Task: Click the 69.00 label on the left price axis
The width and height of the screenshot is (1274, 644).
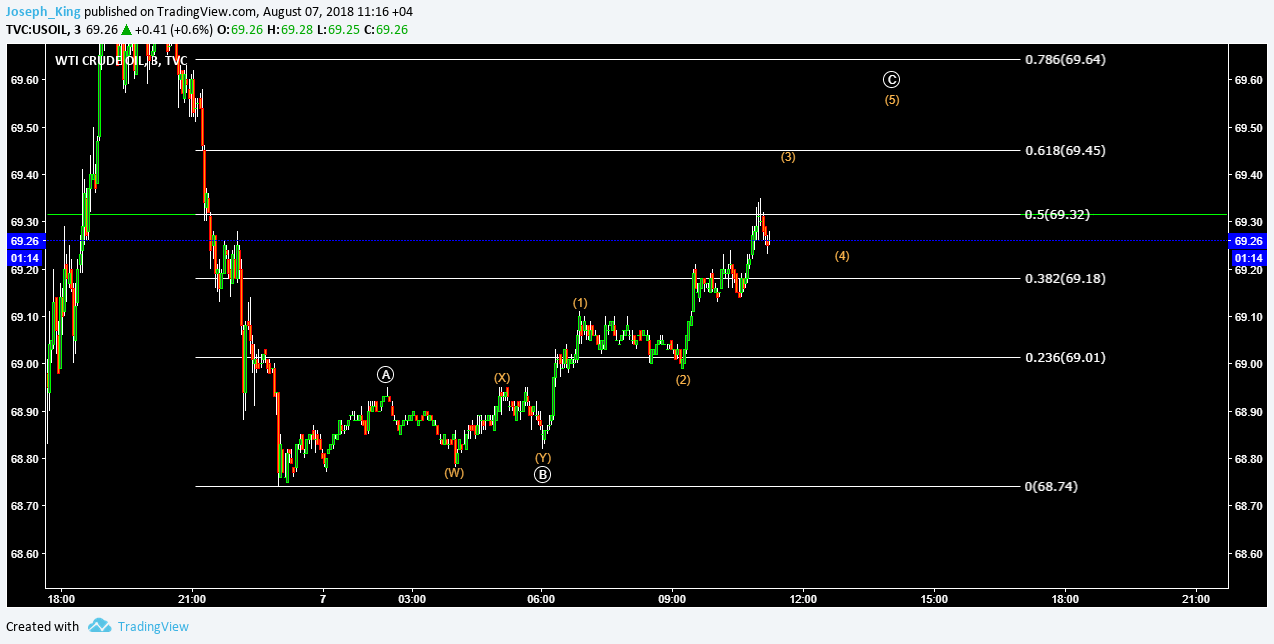Action: coord(24,364)
